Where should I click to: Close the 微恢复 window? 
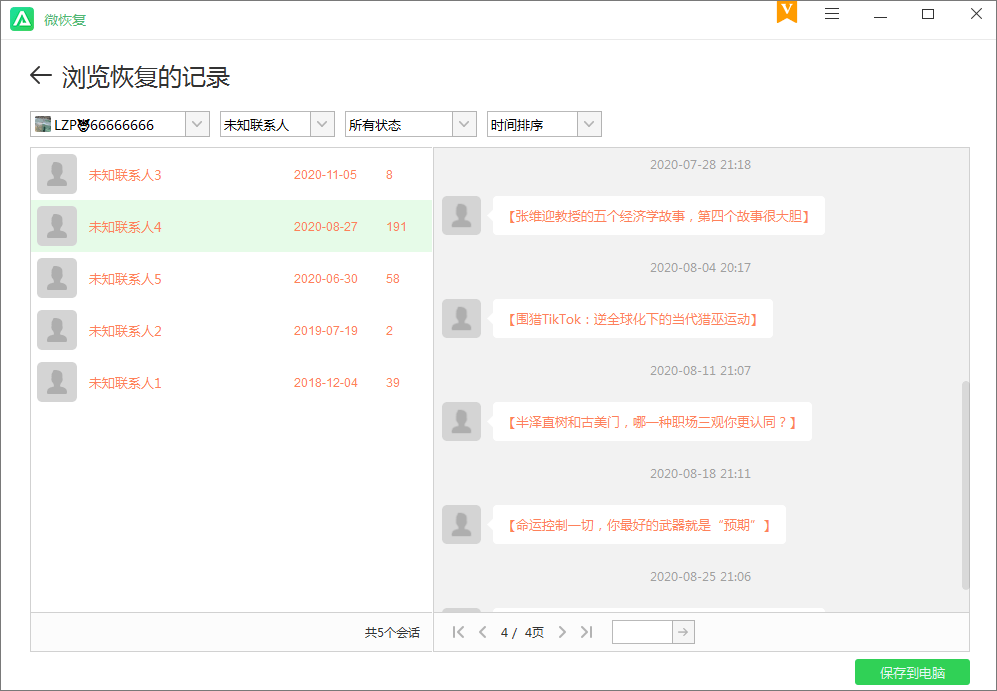[x=976, y=13]
